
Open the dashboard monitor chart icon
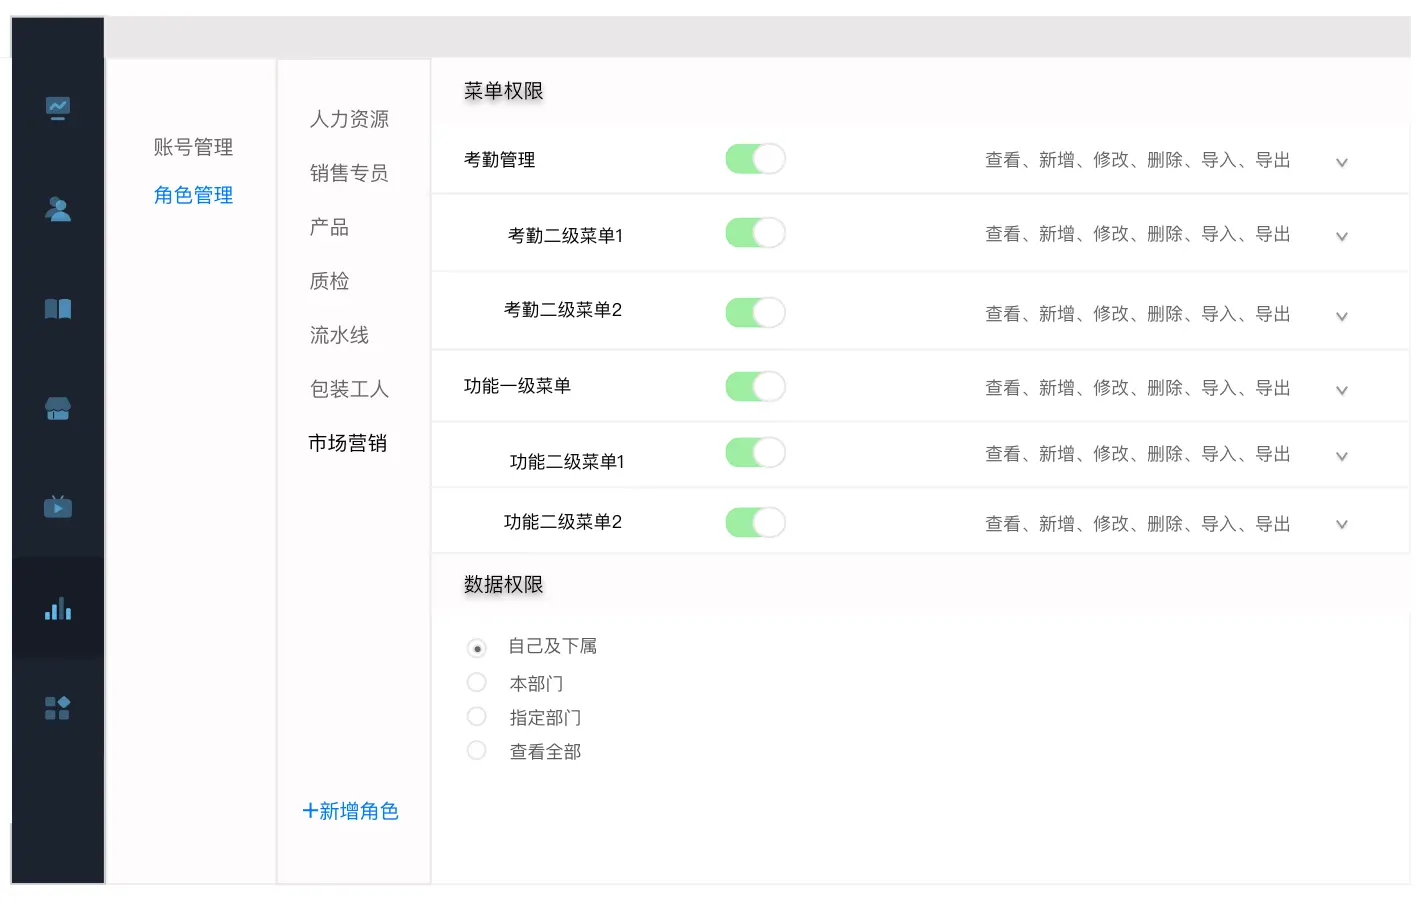(58, 108)
